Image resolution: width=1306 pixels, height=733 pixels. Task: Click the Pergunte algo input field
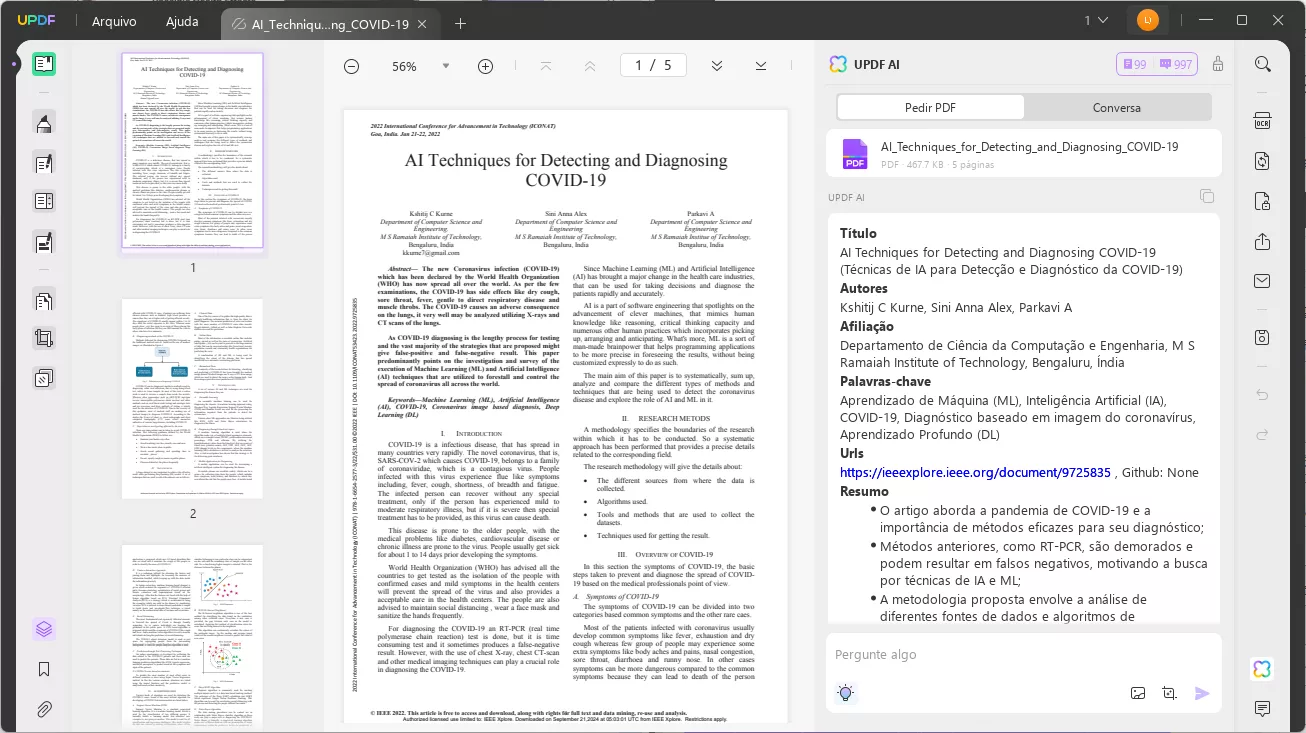pyautogui.click(x=1024, y=654)
